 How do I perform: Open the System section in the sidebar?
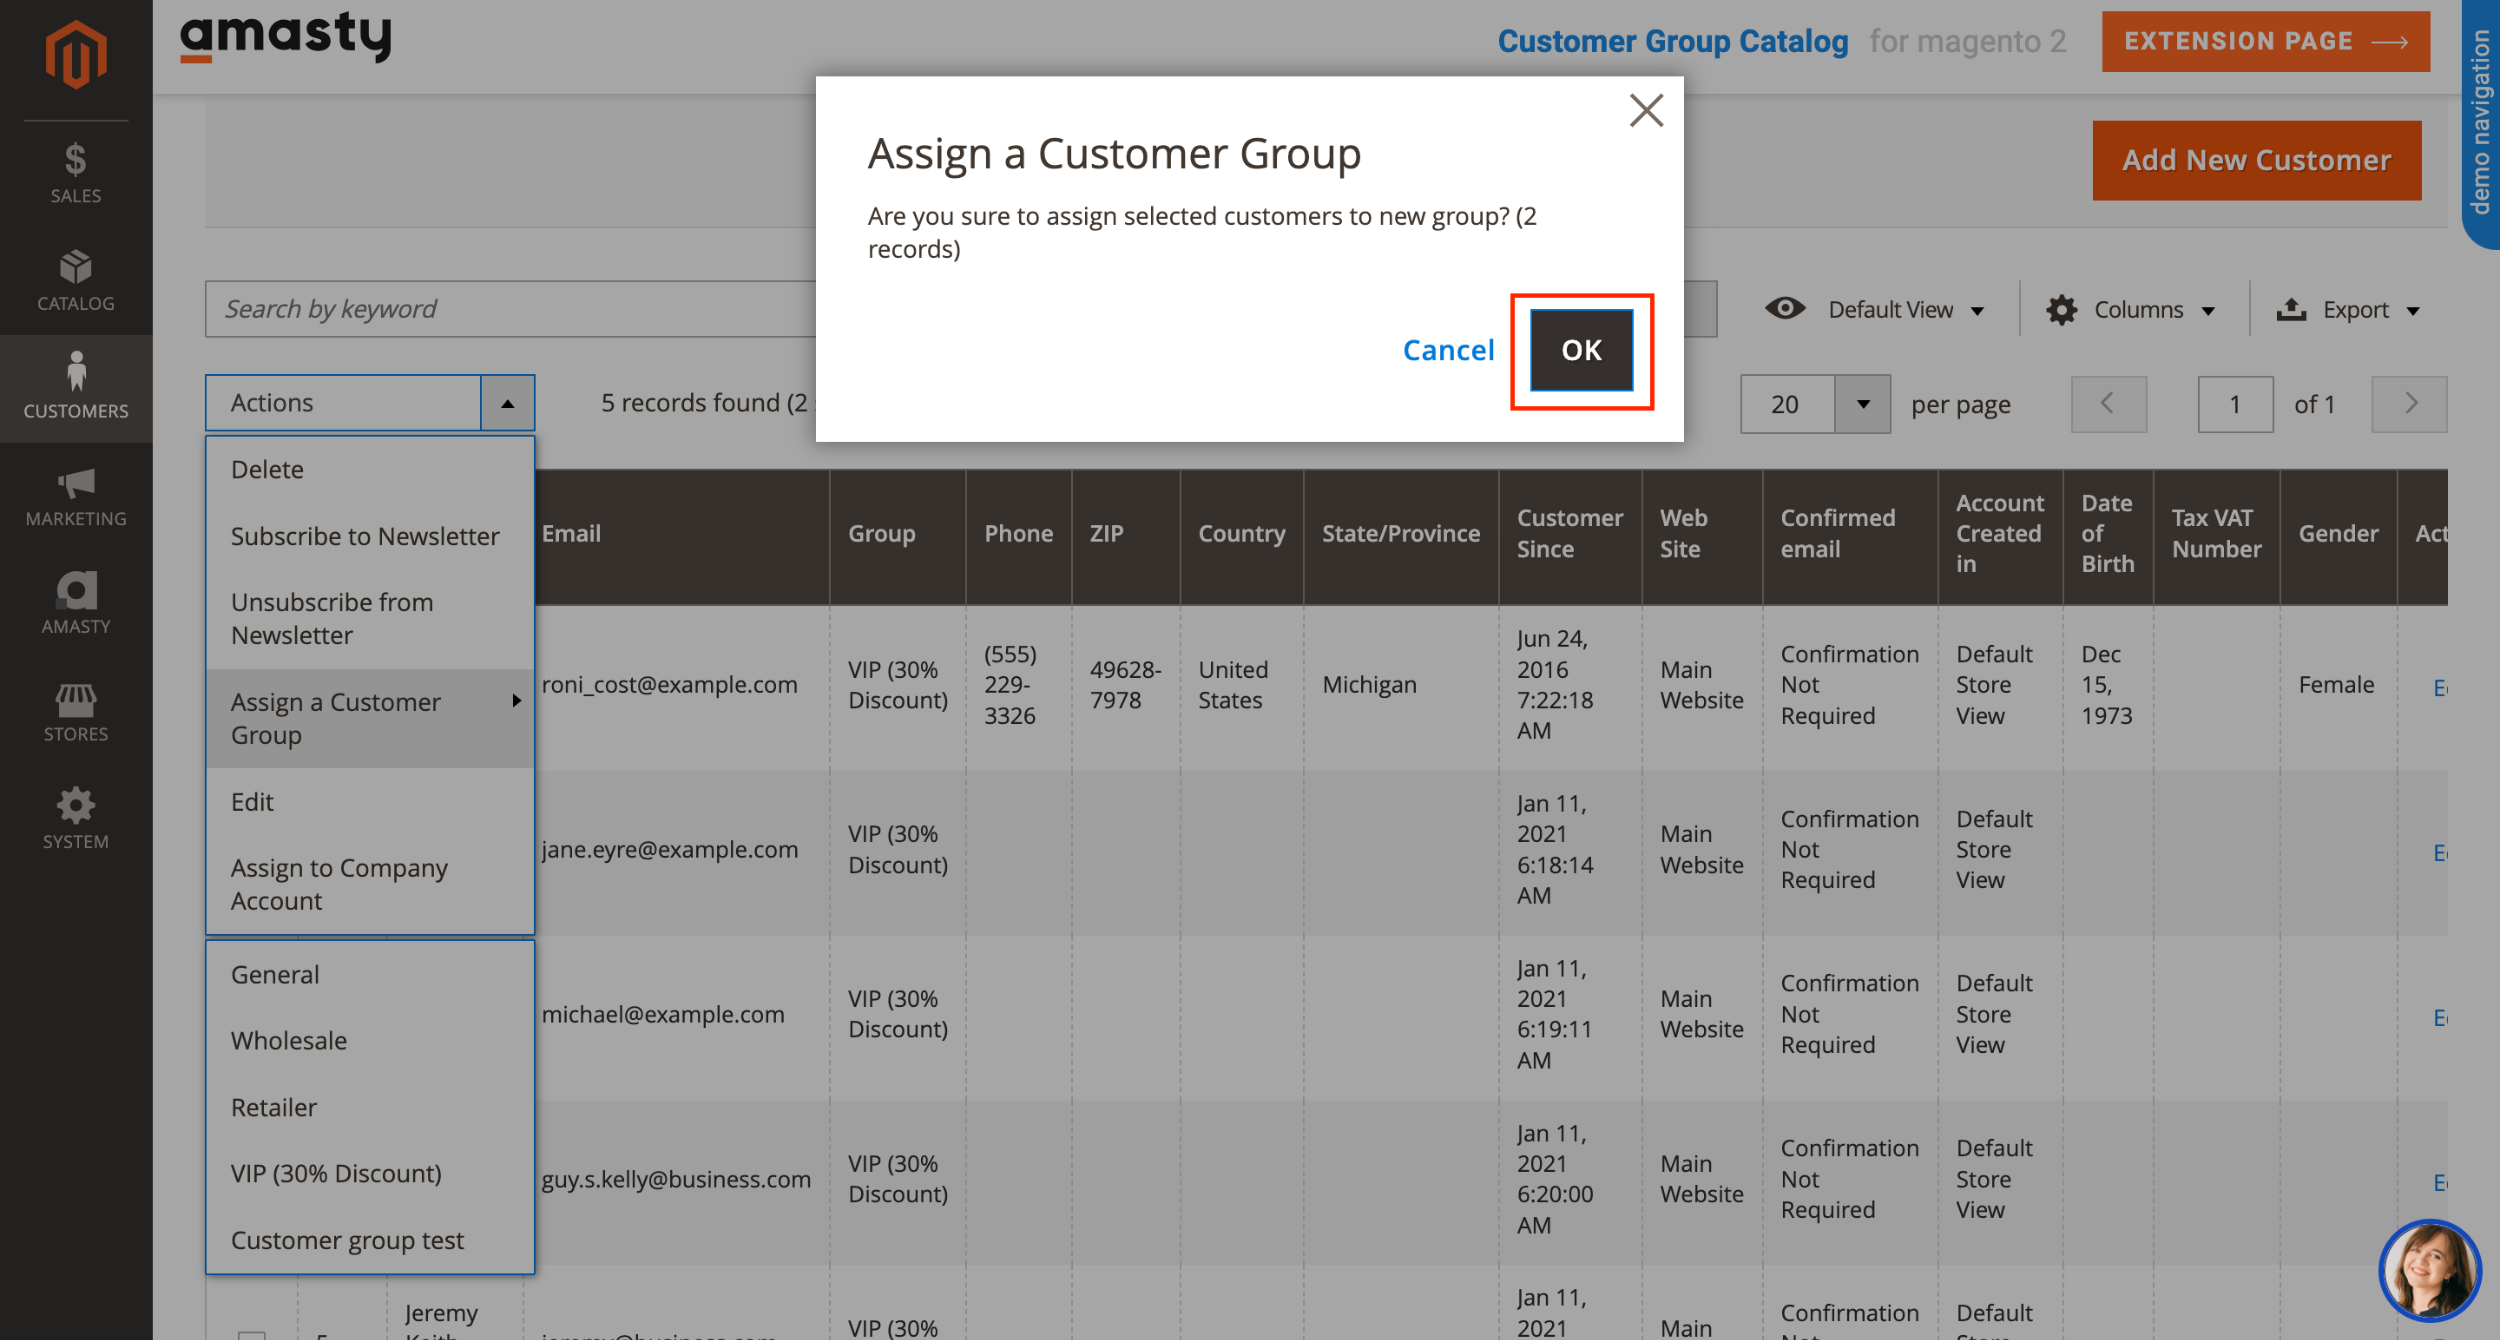75,818
